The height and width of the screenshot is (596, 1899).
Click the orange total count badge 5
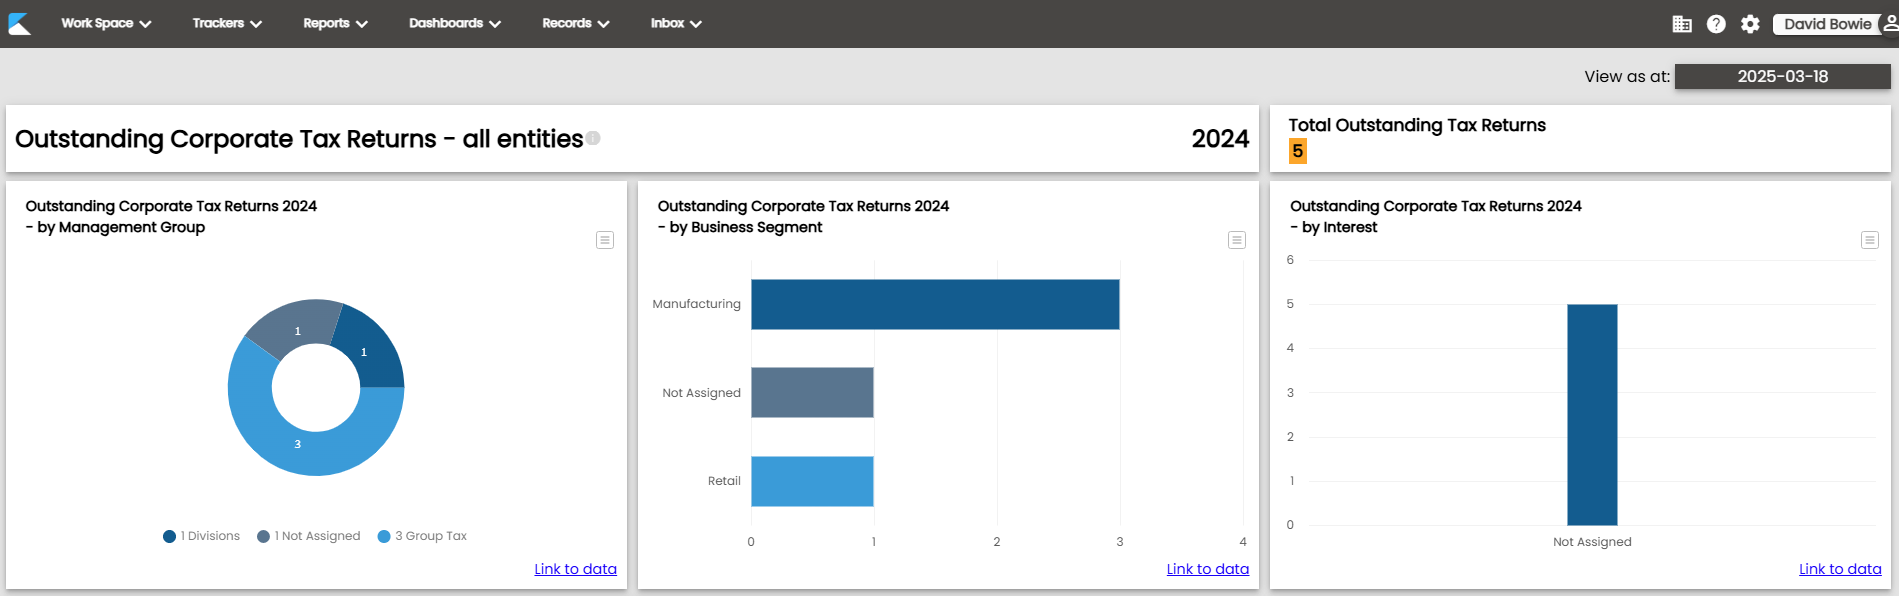click(x=1298, y=151)
